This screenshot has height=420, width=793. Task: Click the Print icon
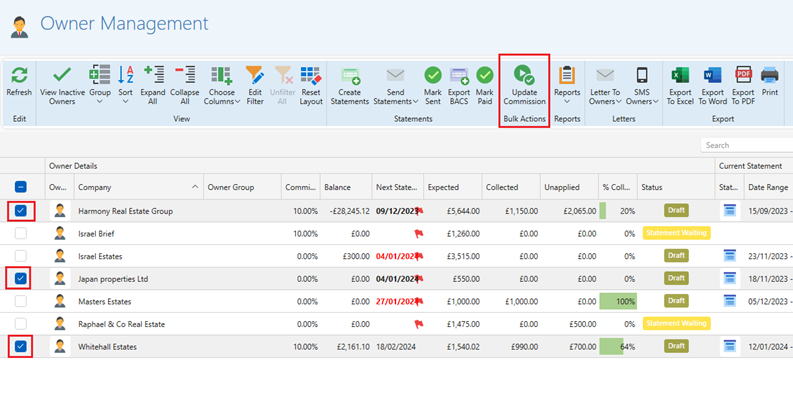coord(769,76)
